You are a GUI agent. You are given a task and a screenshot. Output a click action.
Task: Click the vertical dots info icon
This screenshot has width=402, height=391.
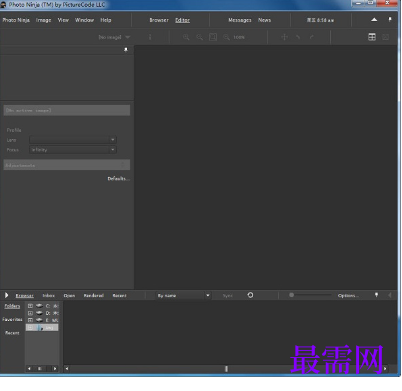click(x=150, y=37)
